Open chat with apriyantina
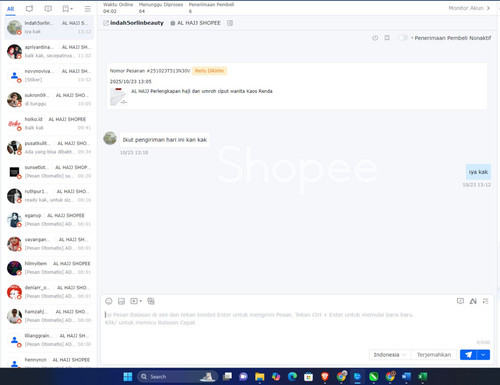 [x=49, y=51]
